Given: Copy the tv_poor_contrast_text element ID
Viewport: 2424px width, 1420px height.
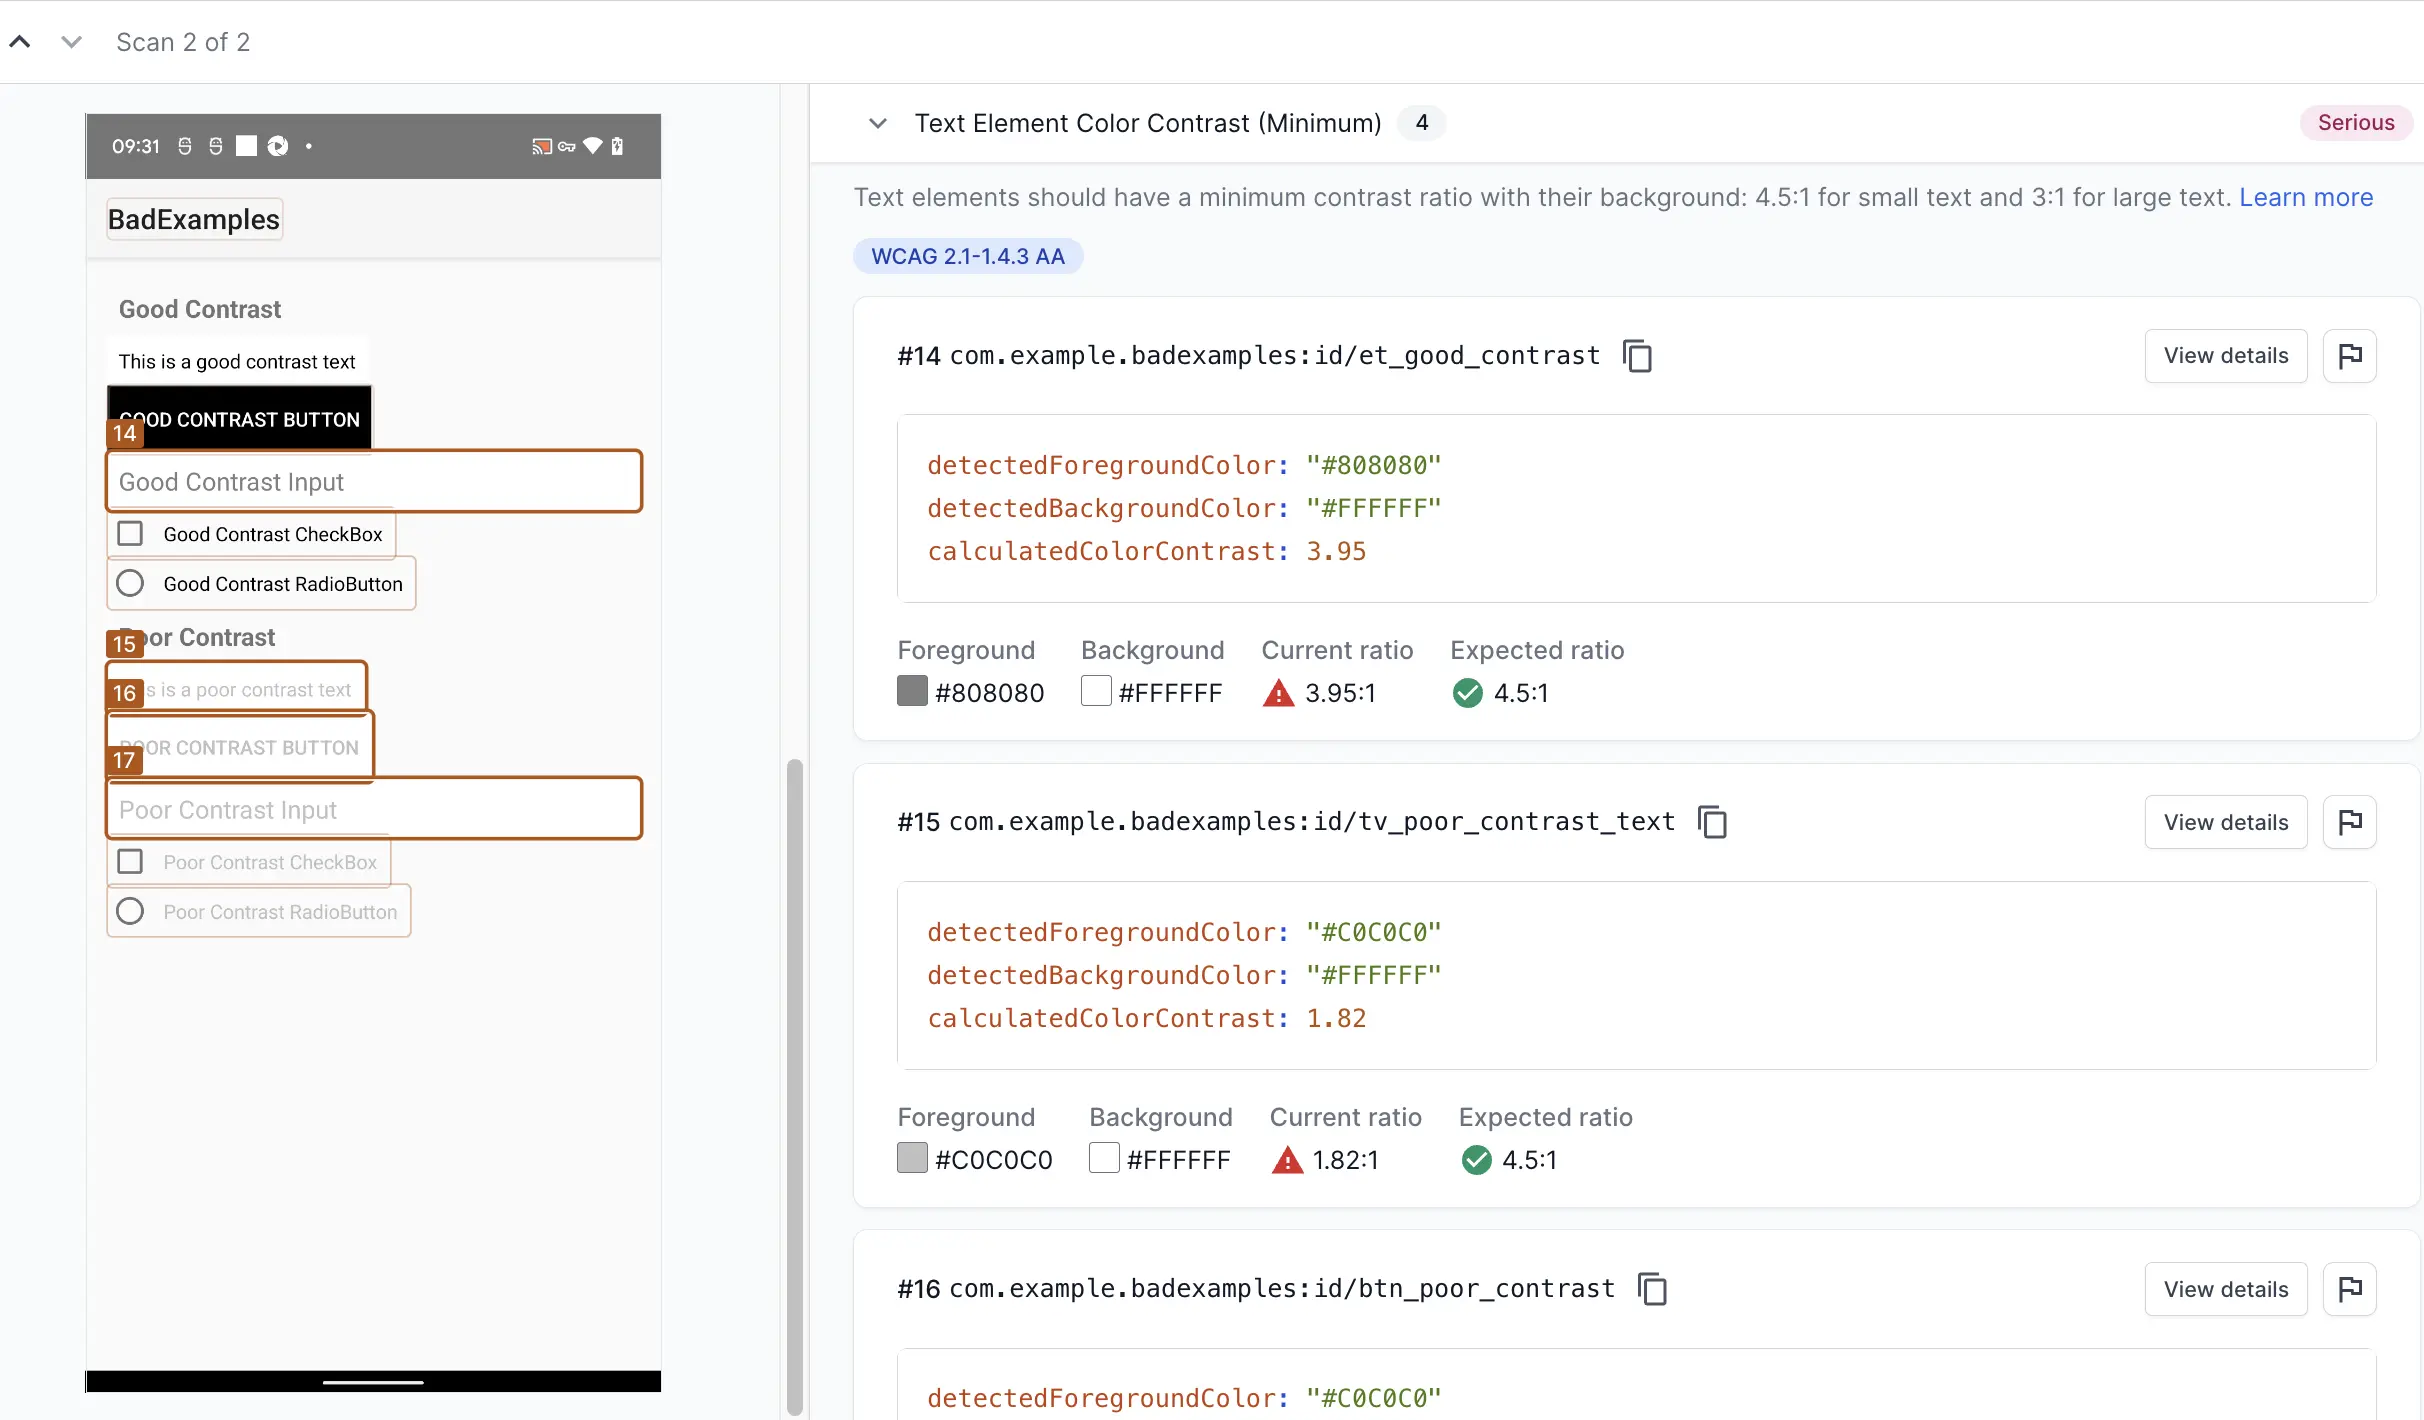Looking at the screenshot, I should tap(1713, 822).
